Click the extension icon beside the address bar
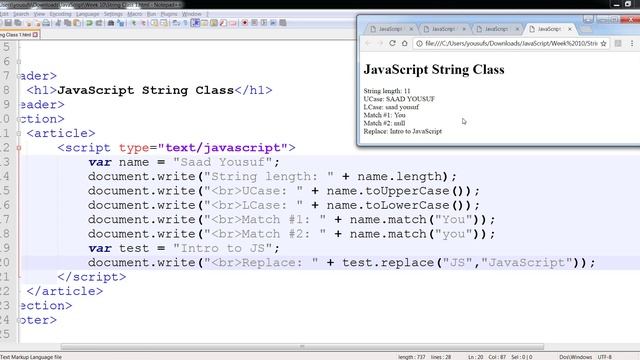 [618, 44]
